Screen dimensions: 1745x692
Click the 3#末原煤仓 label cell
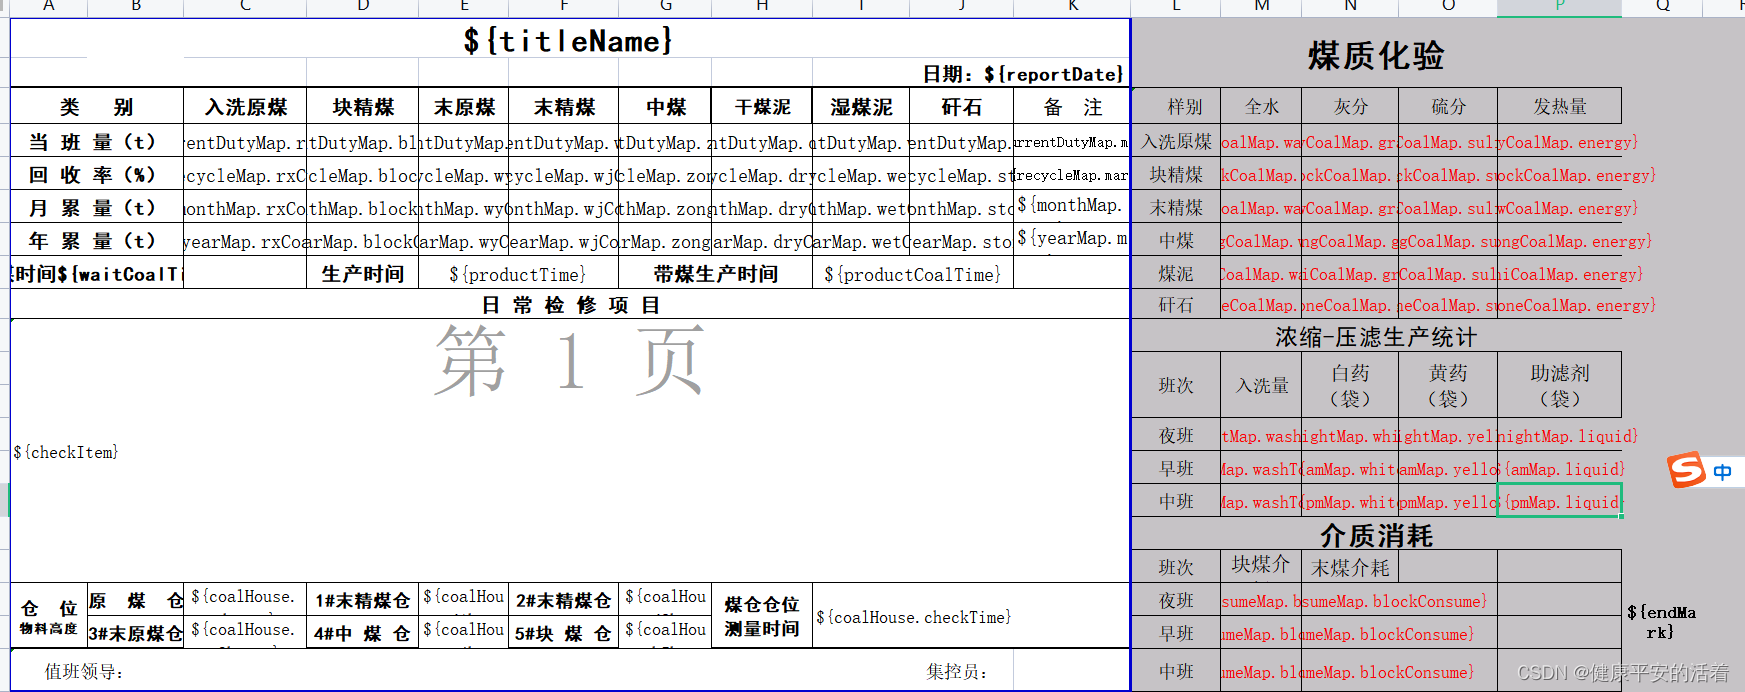tap(135, 633)
